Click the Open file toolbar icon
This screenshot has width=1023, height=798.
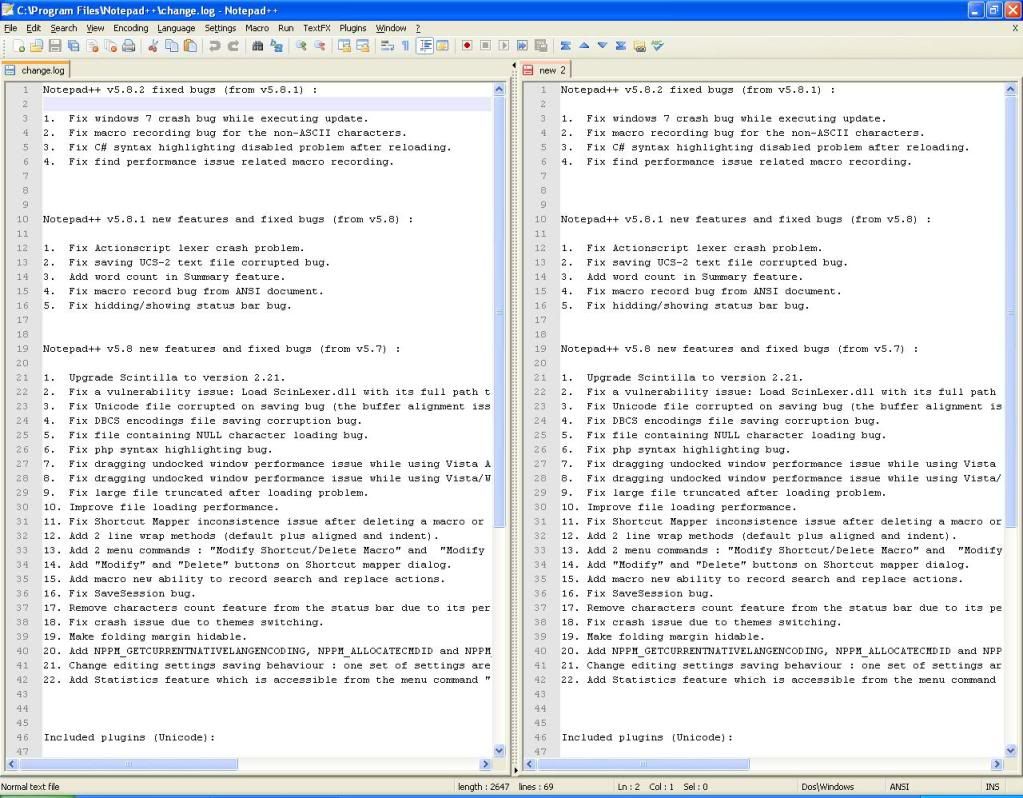tap(37, 46)
